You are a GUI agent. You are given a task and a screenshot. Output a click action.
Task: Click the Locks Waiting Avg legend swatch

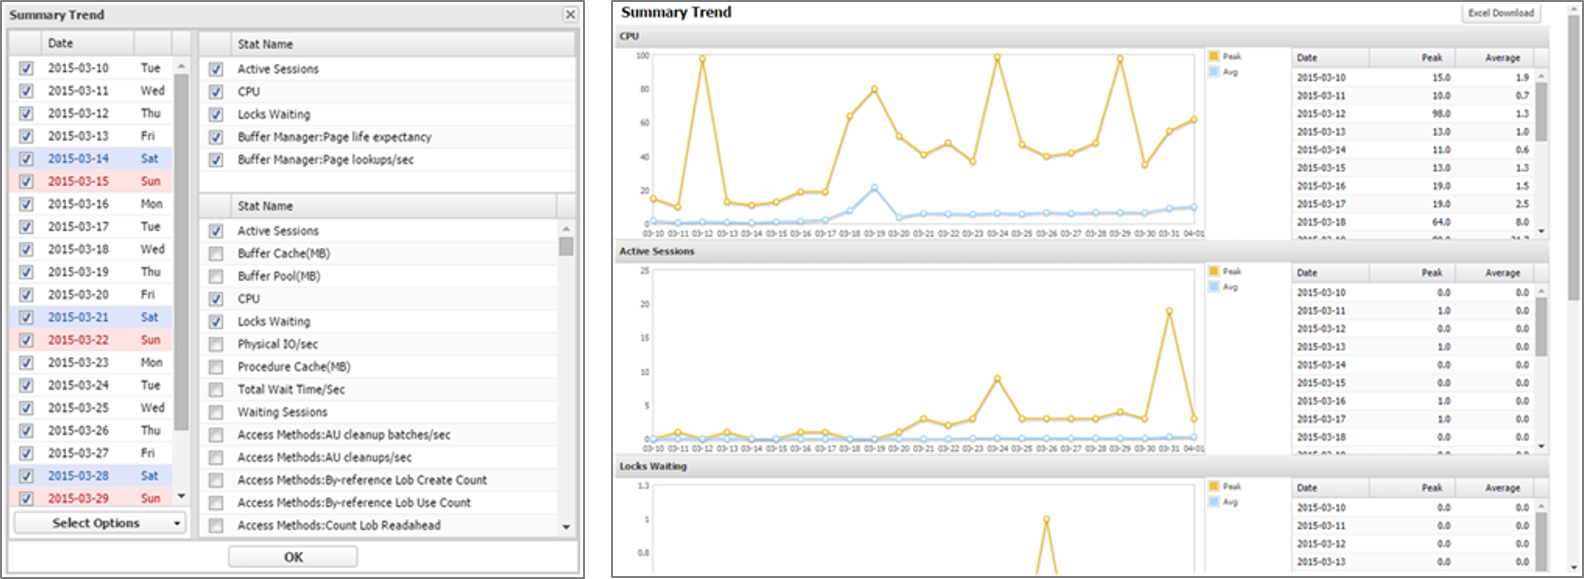point(1214,502)
